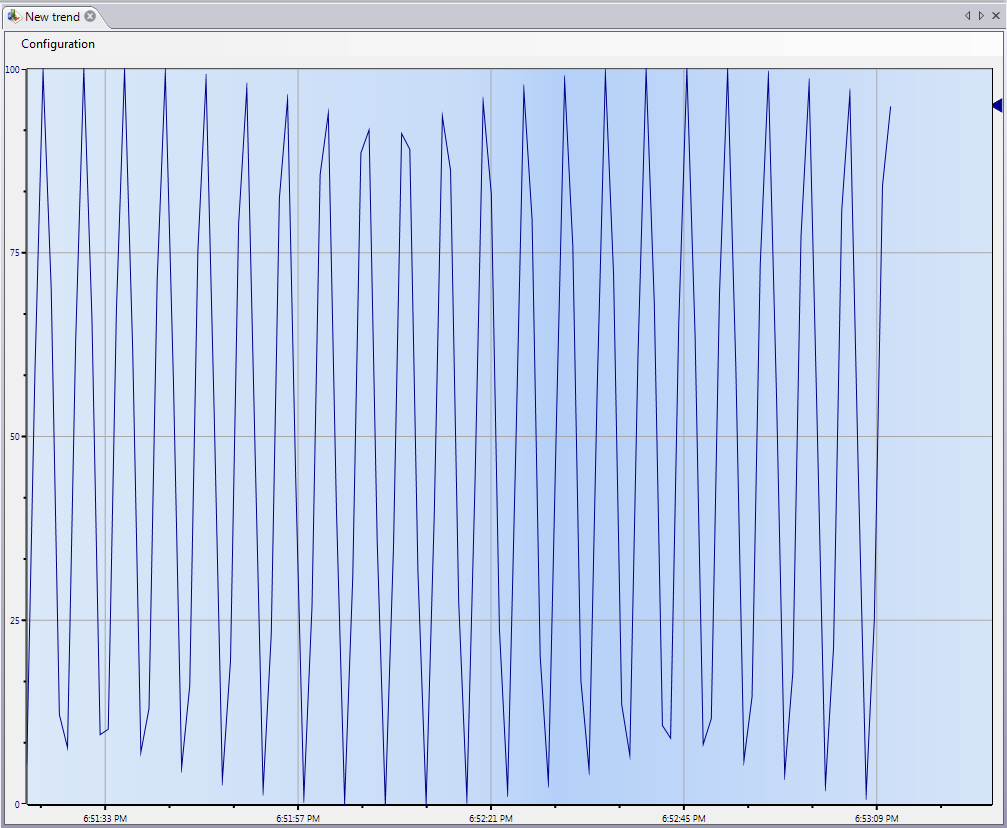
Task: Open the Configuration menu
Action: [58, 44]
